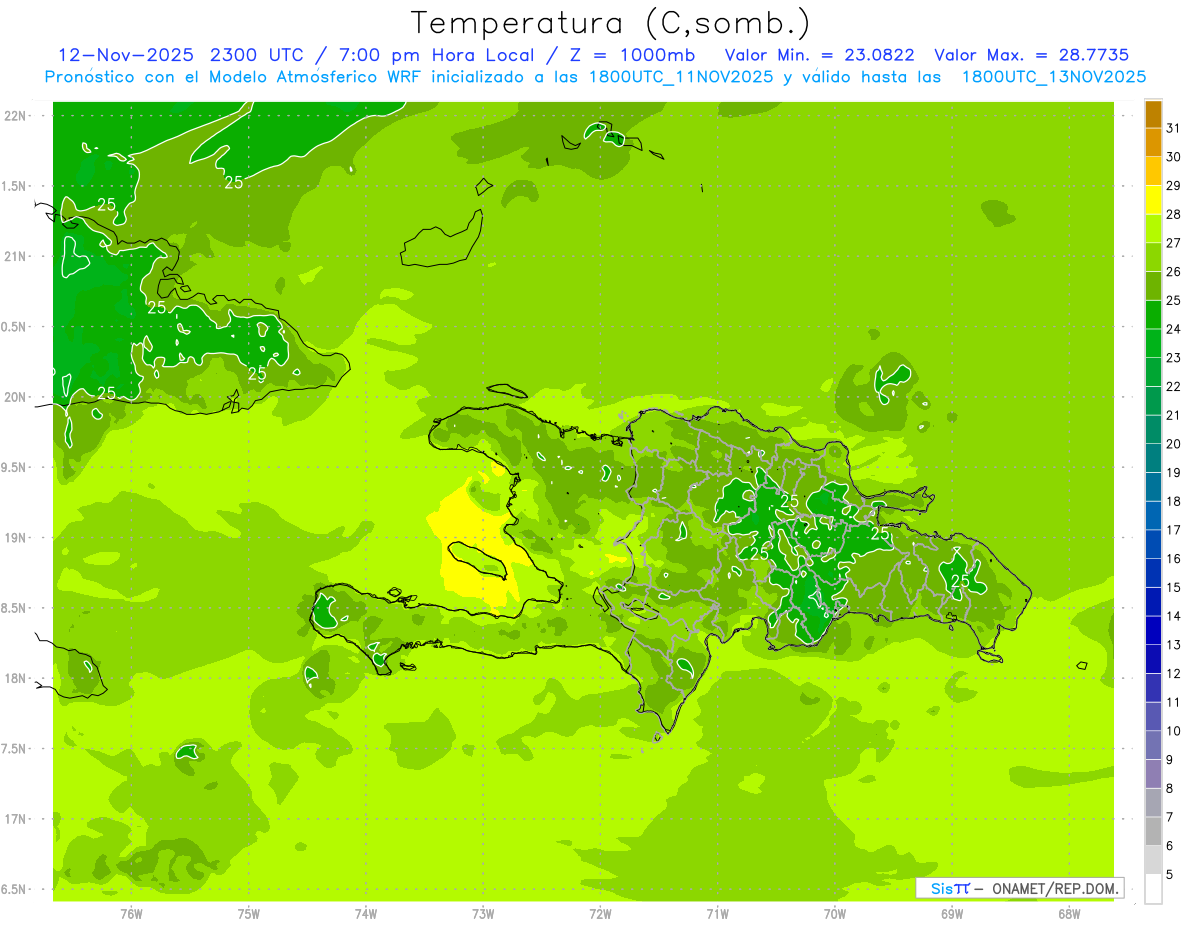Click the "73W" longitude label
1200x927 pixels.
(483, 914)
